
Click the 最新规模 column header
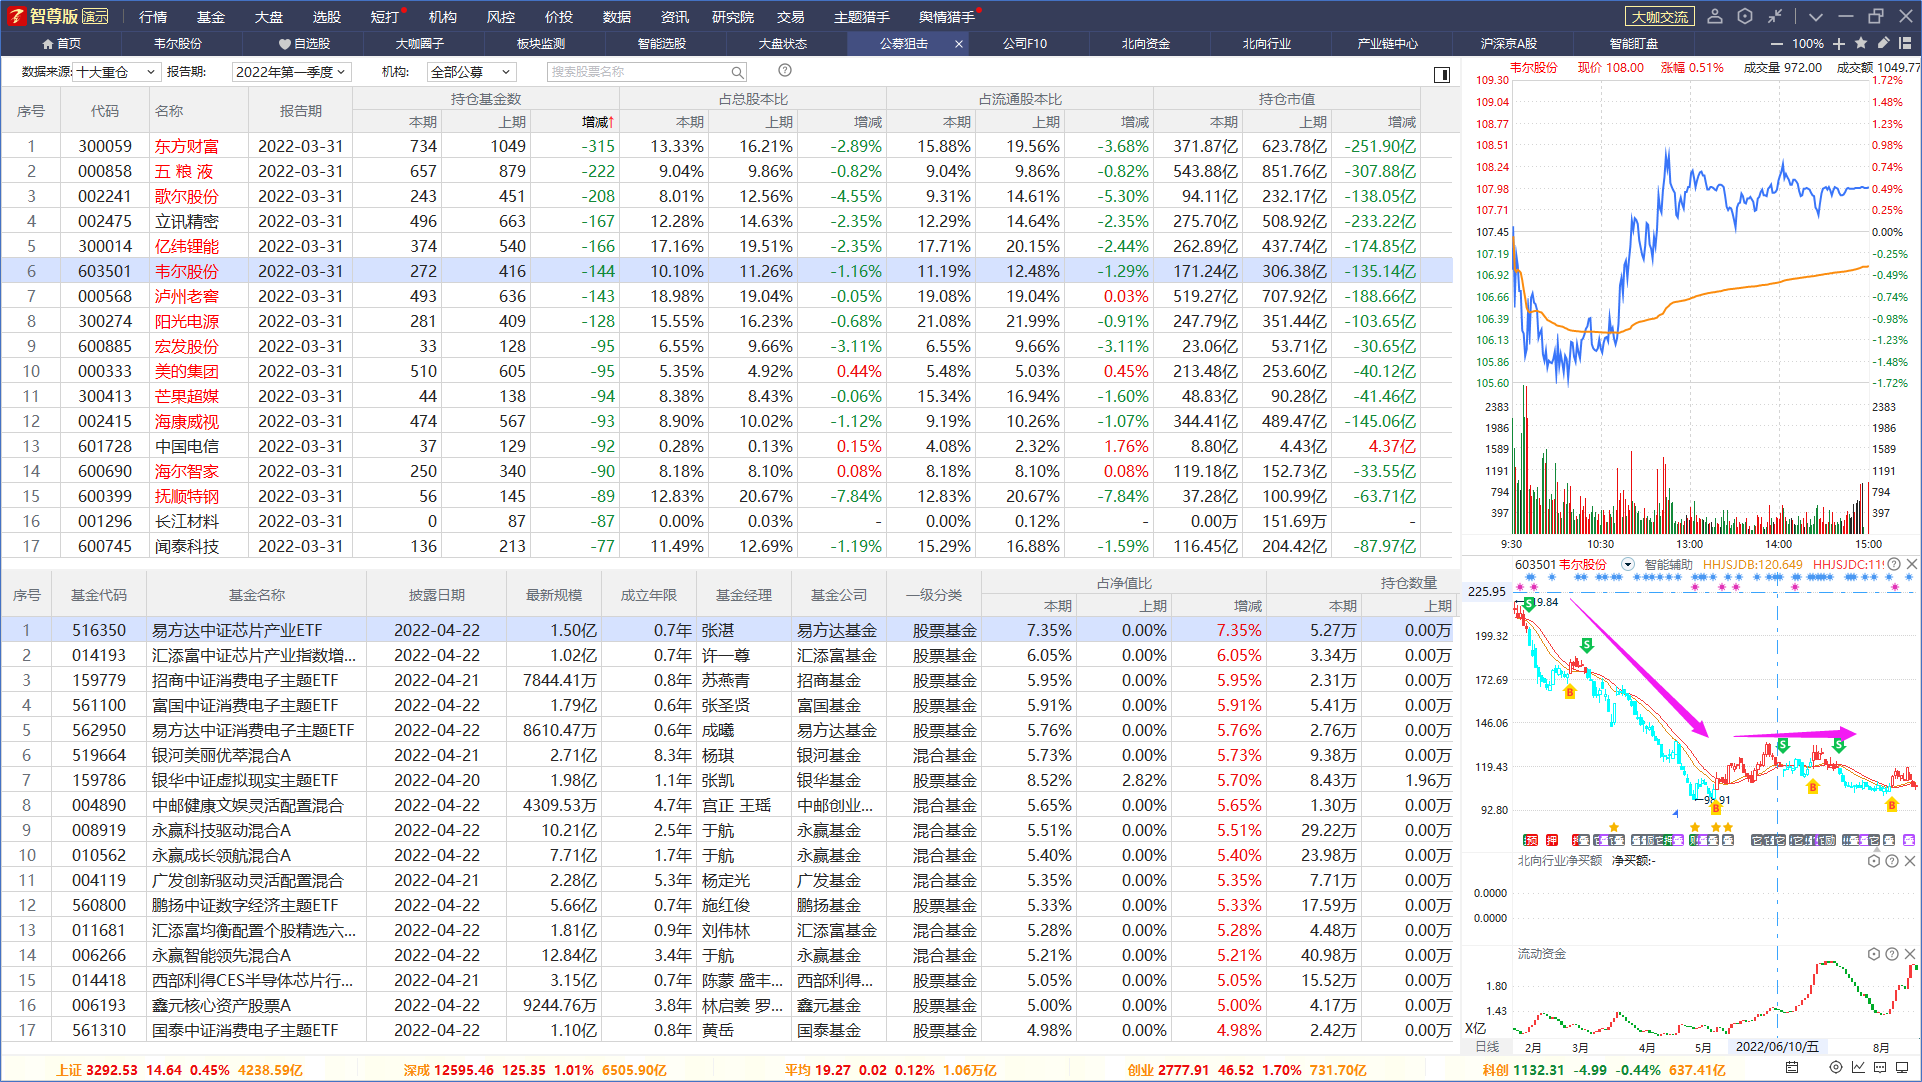click(x=554, y=595)
